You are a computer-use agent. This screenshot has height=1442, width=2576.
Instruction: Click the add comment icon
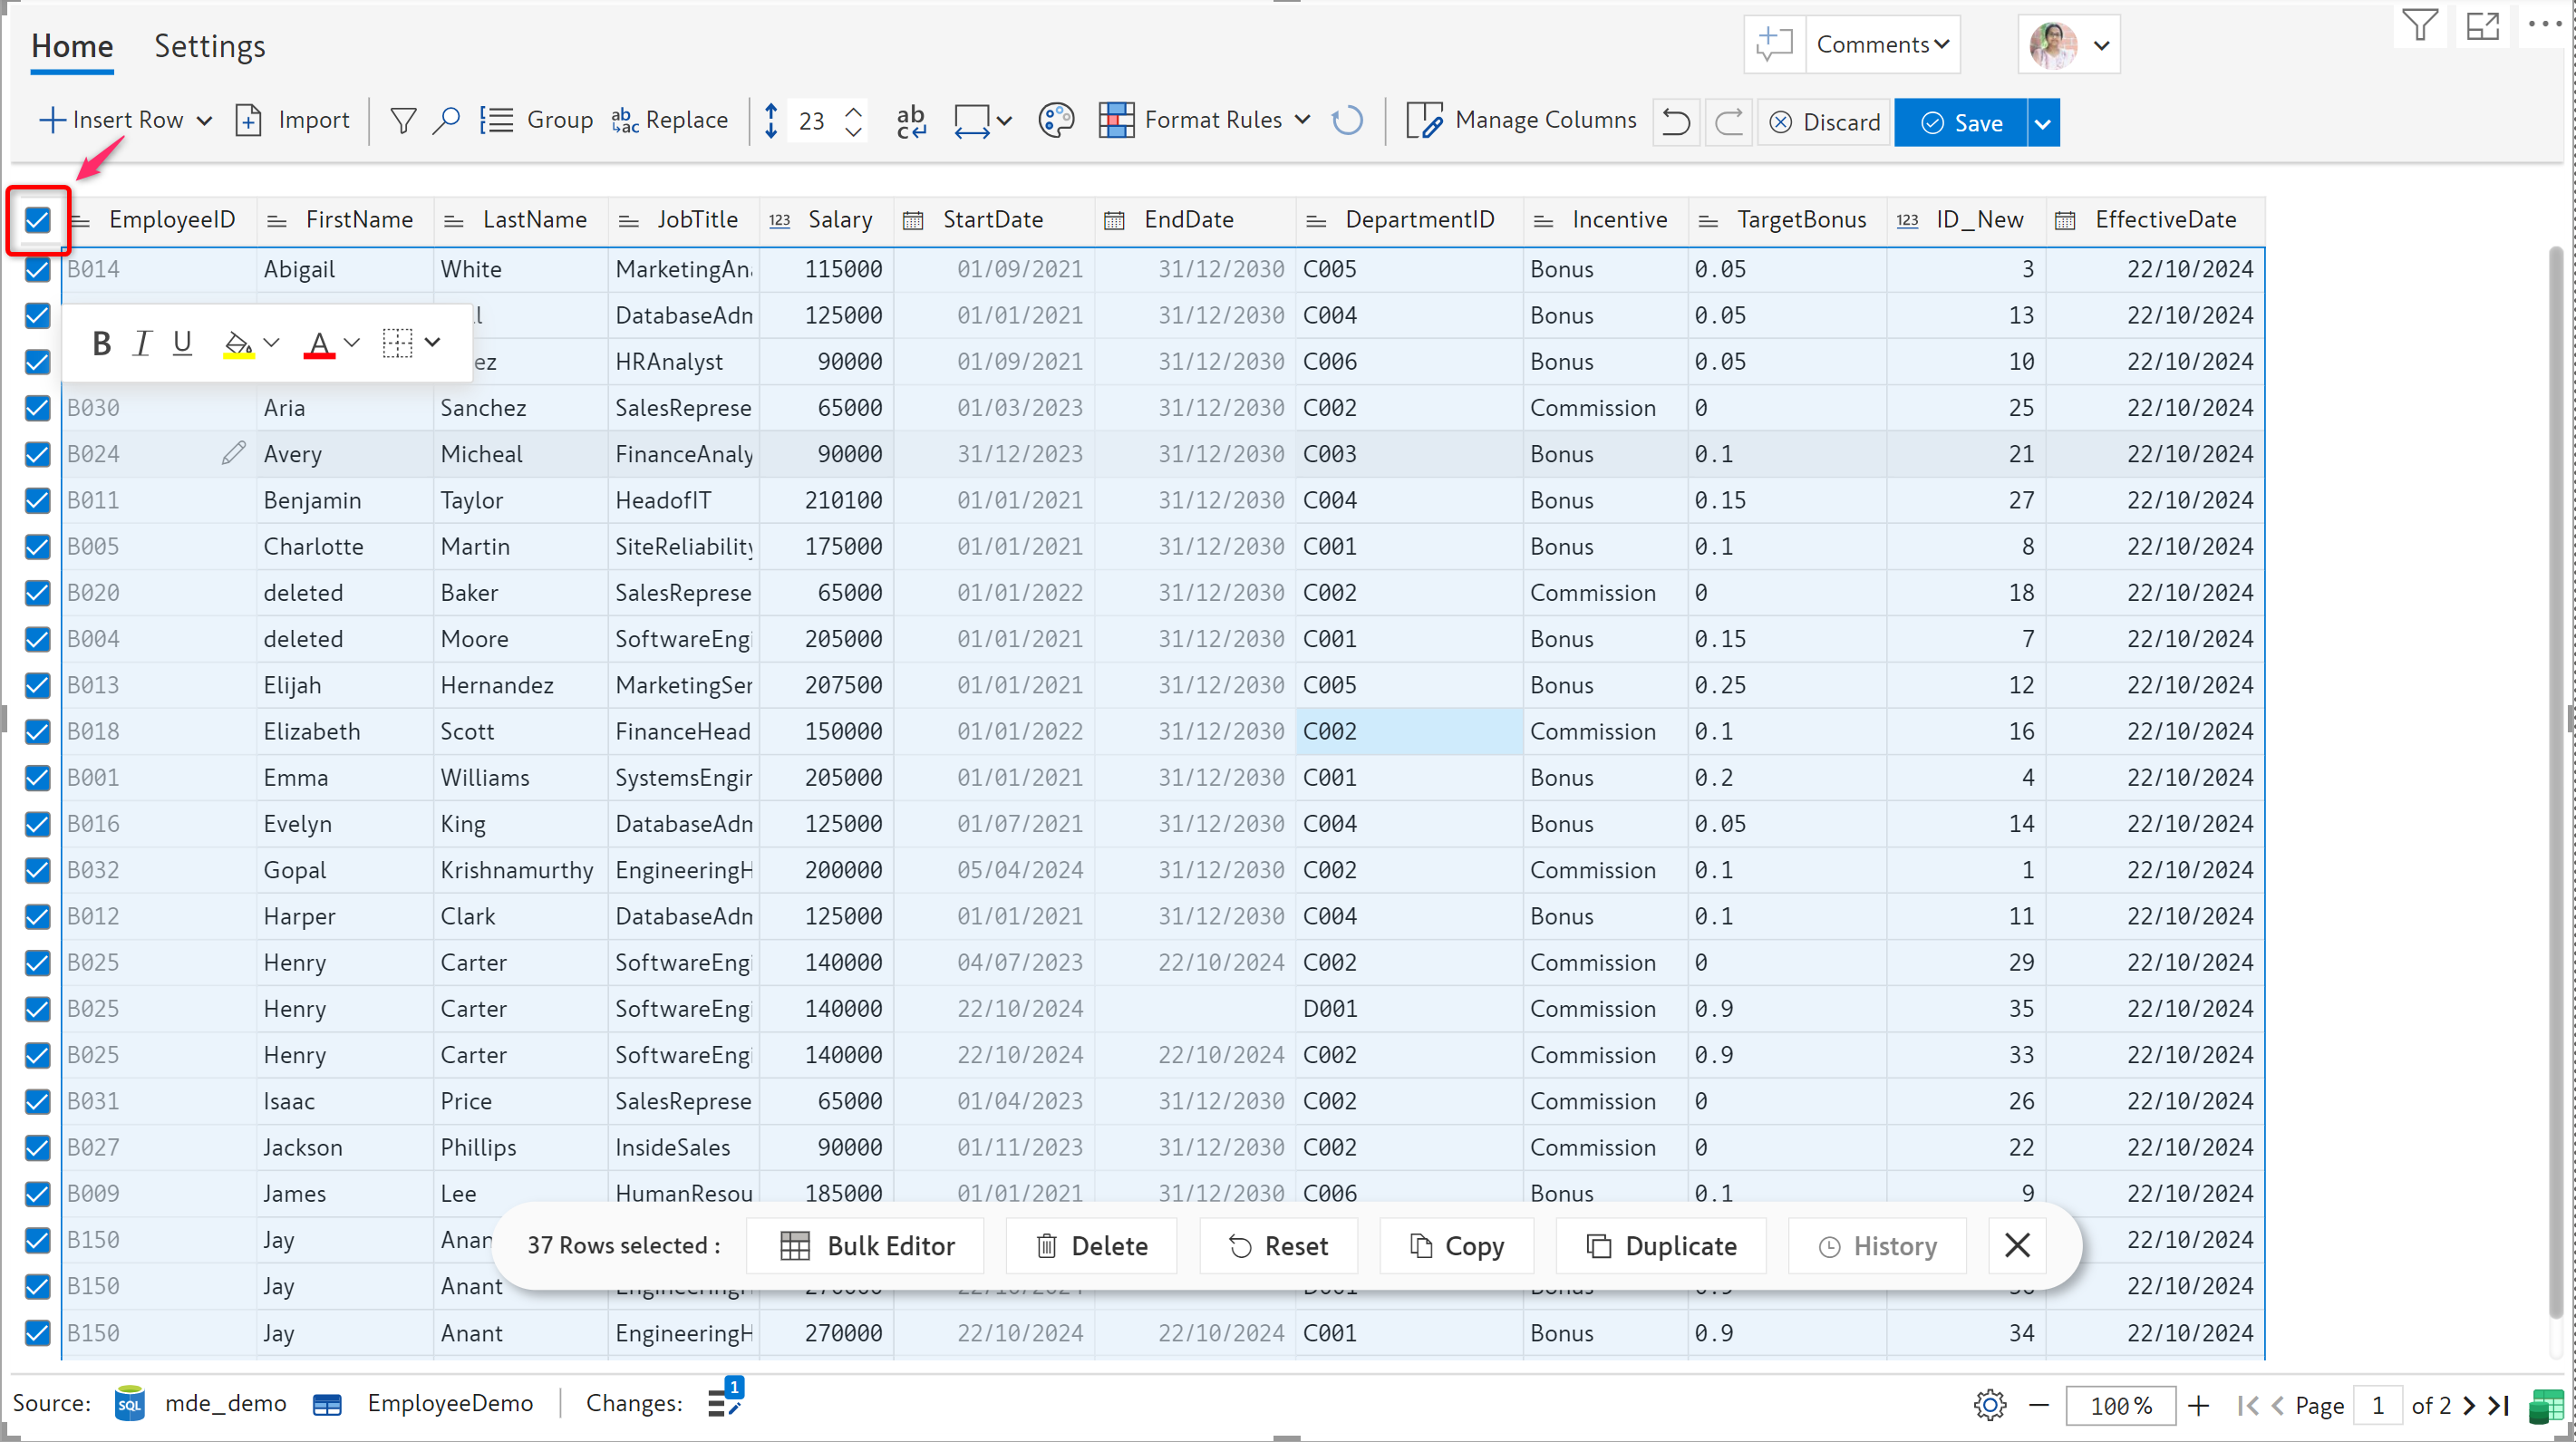tap(1774, 45)
